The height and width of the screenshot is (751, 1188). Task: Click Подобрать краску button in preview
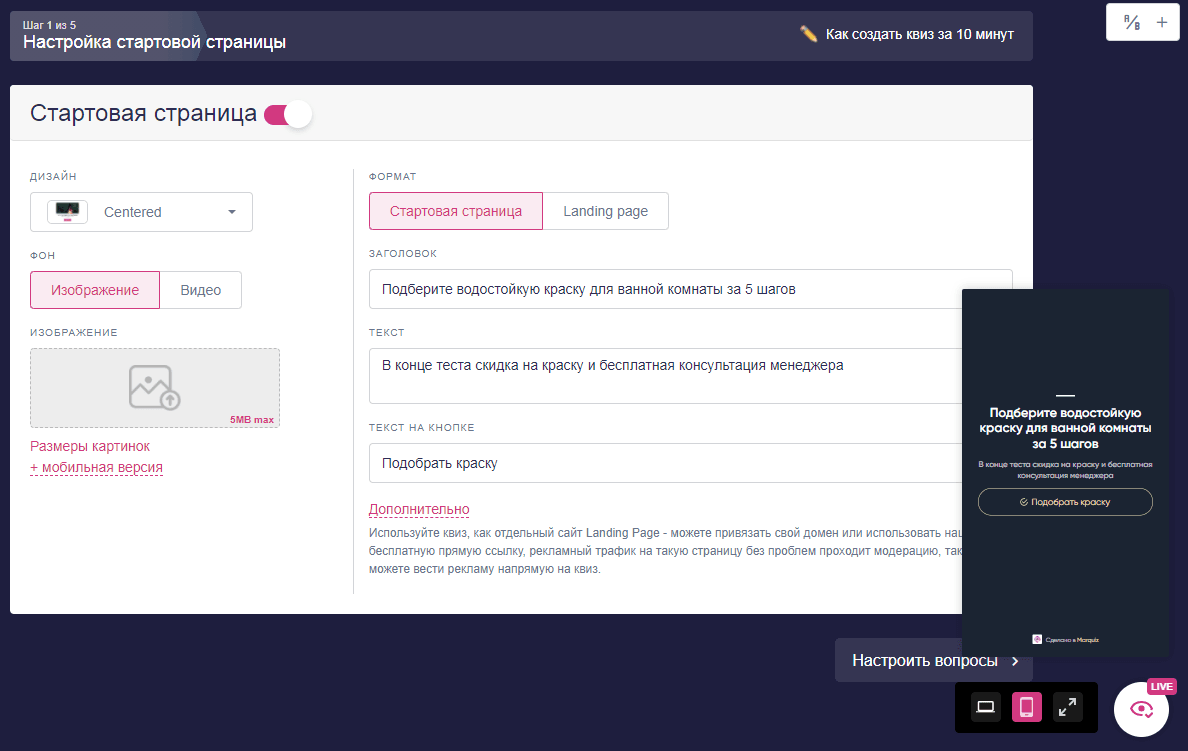(x=1065, y=502)
